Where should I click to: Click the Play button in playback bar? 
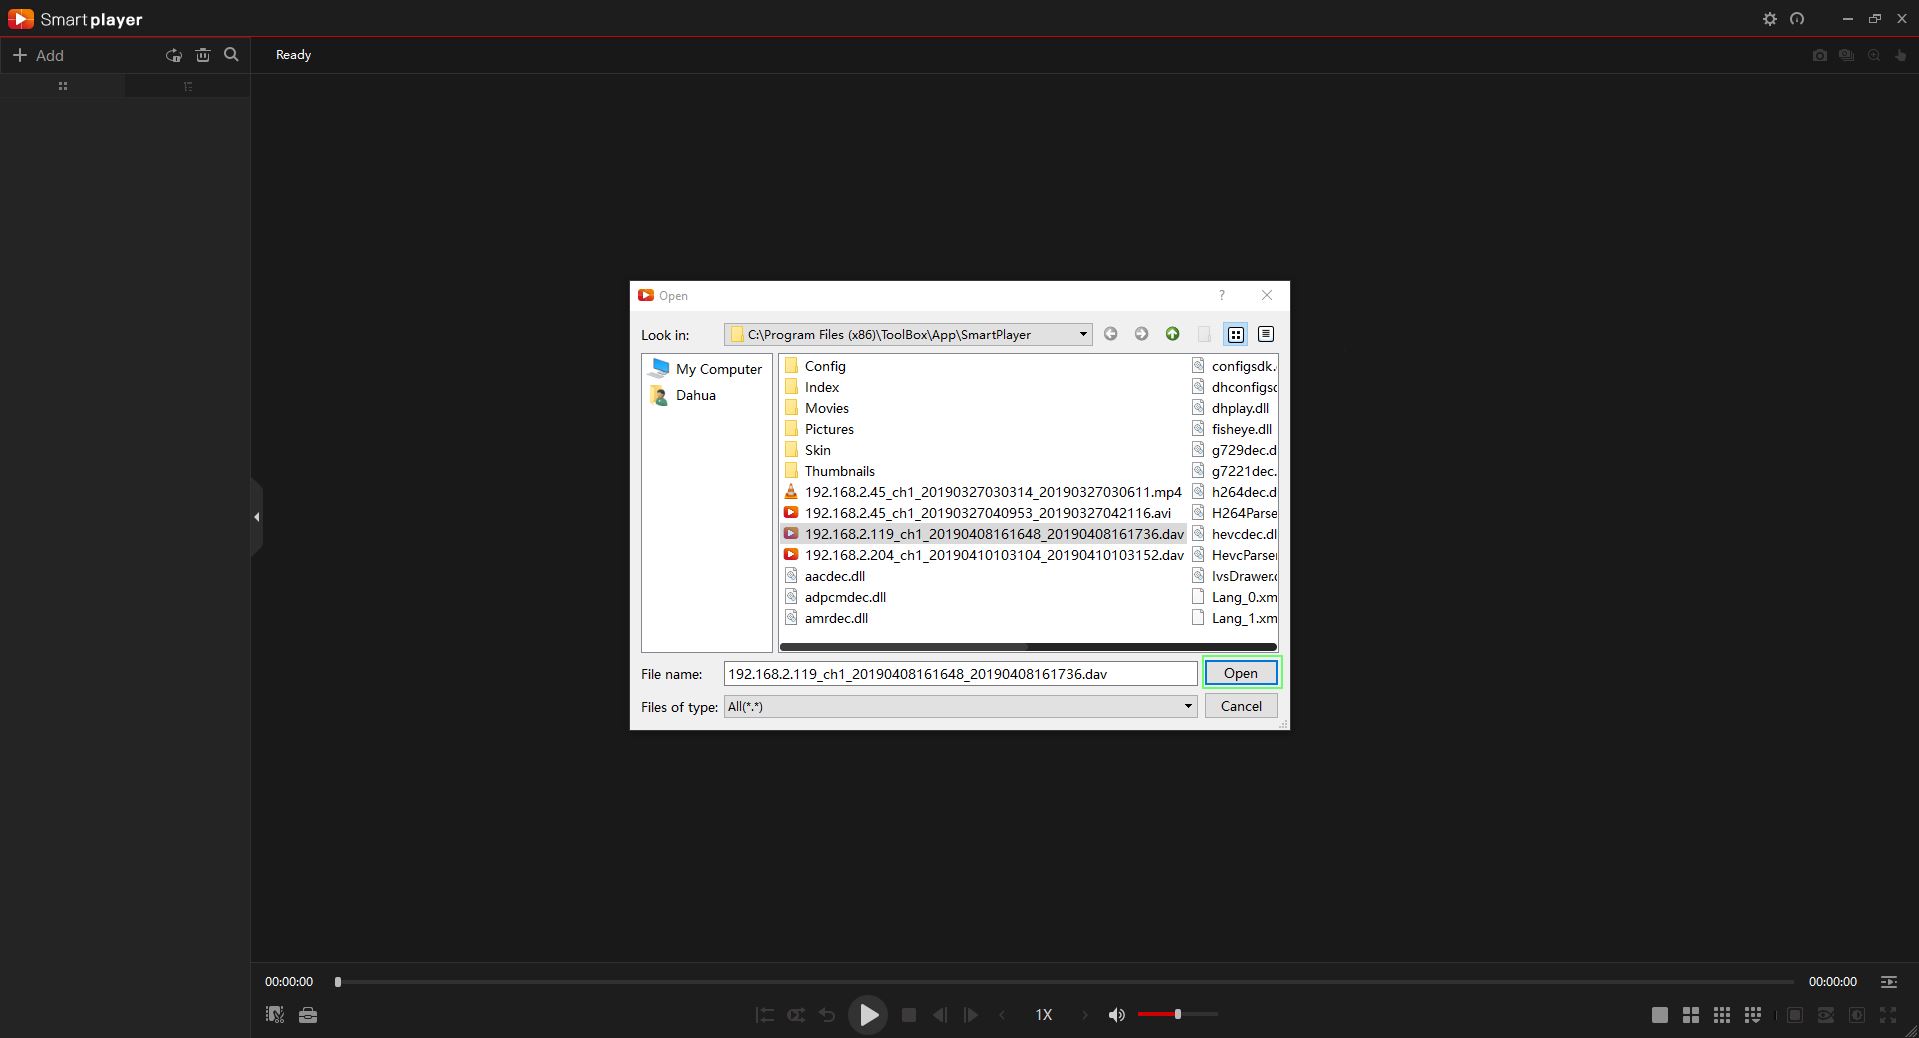pyautogui.click(x=868, y=1015)
